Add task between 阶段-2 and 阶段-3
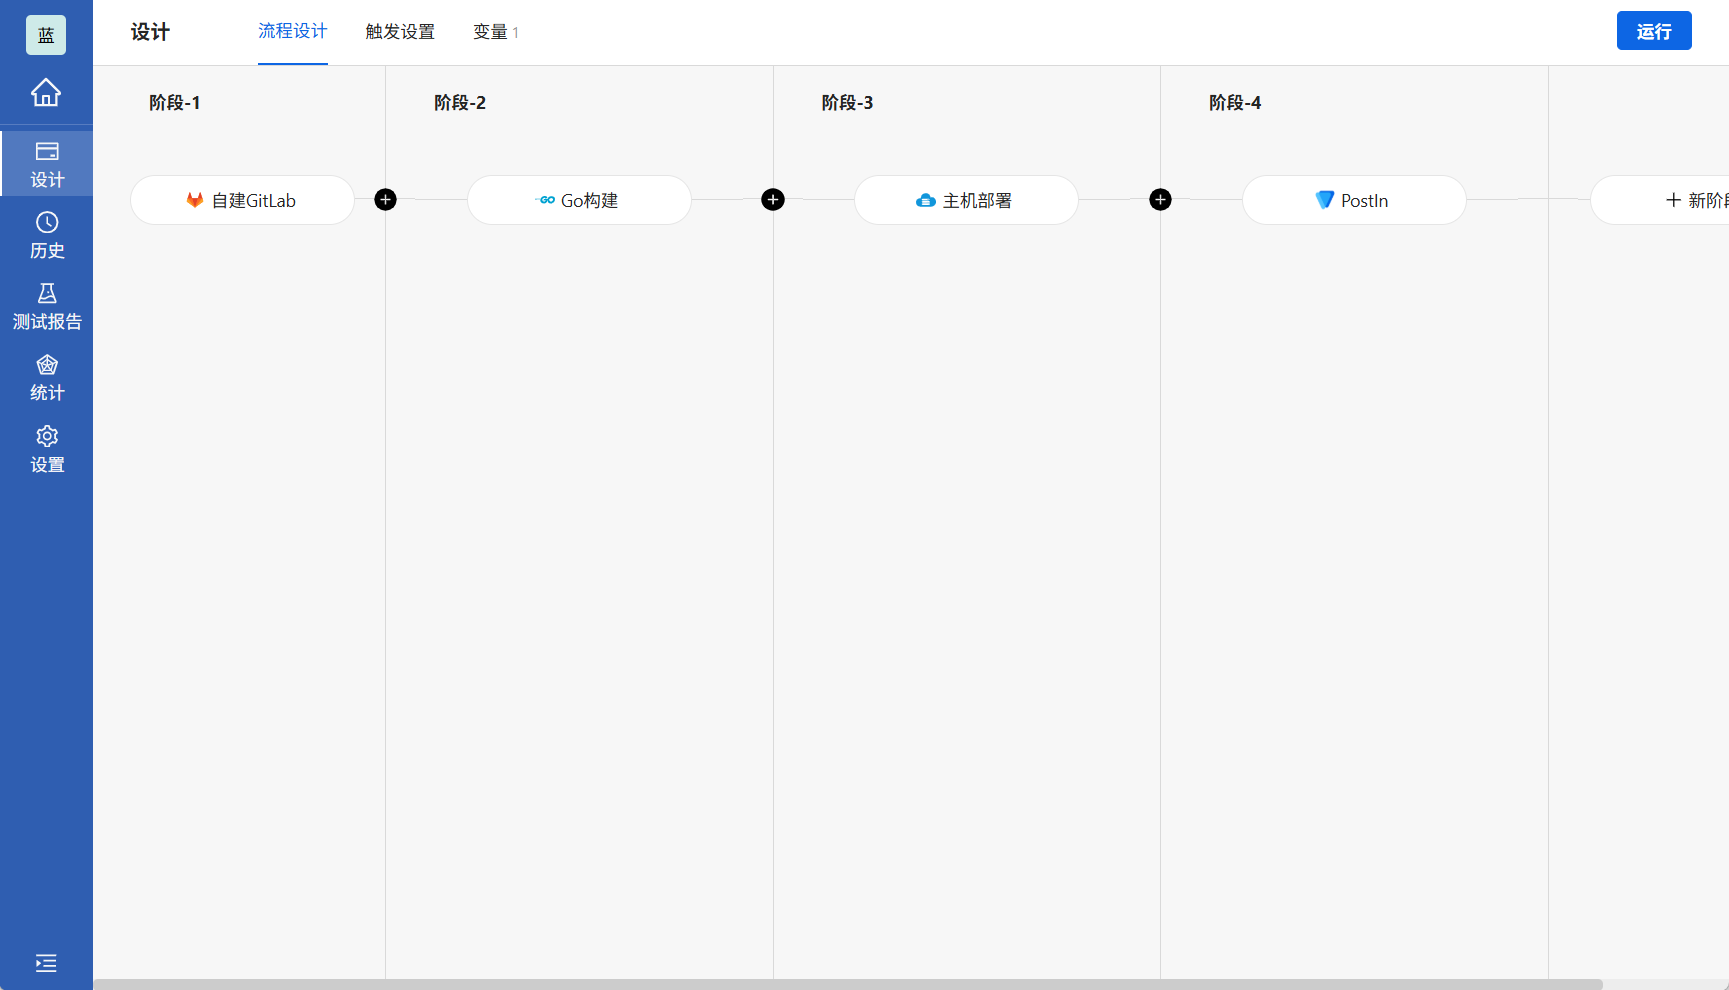1729x990 pixels. click(773, 200)
